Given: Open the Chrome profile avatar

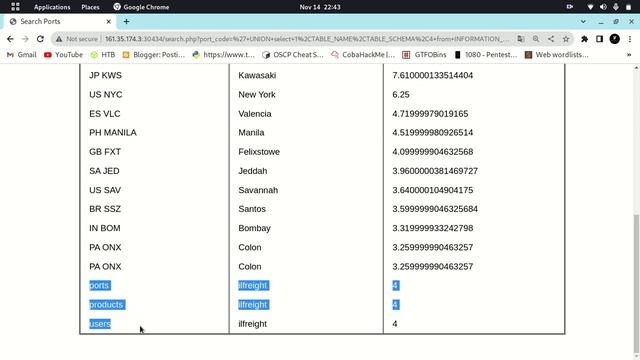Looking at the screenshot, I should click(614, 39).
